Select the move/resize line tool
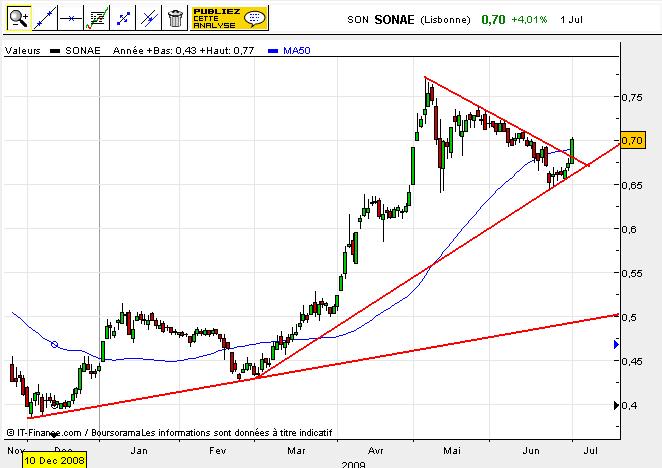The width and height of the screenshot is (662, 468). point(123,18)
